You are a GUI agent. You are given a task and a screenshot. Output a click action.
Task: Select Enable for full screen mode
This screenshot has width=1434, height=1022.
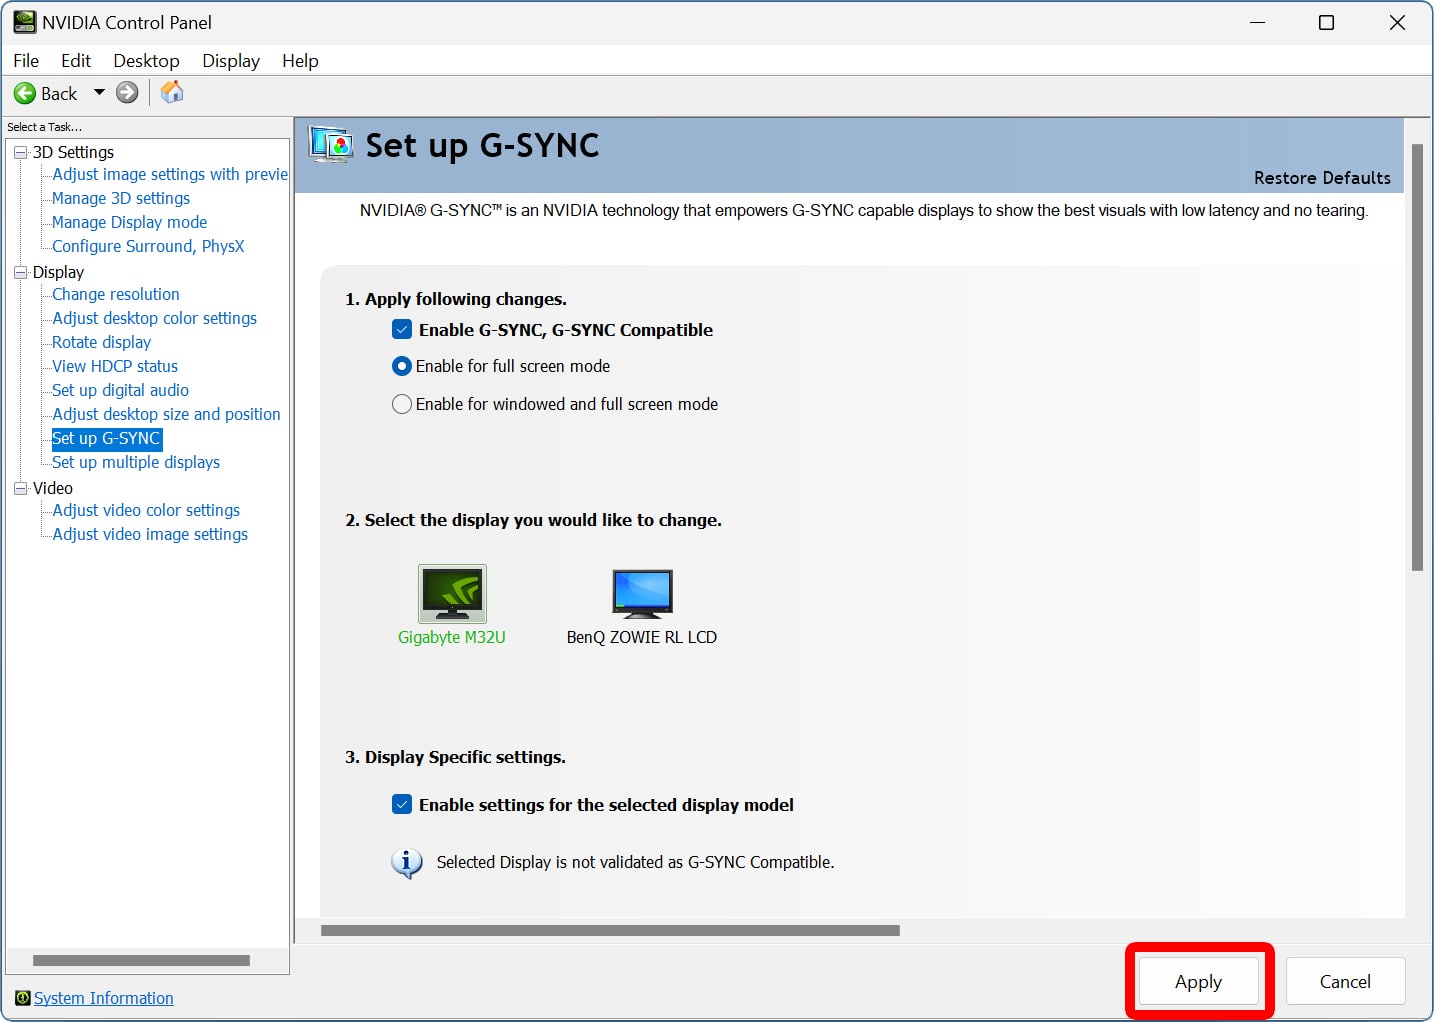tap(402, 366)
